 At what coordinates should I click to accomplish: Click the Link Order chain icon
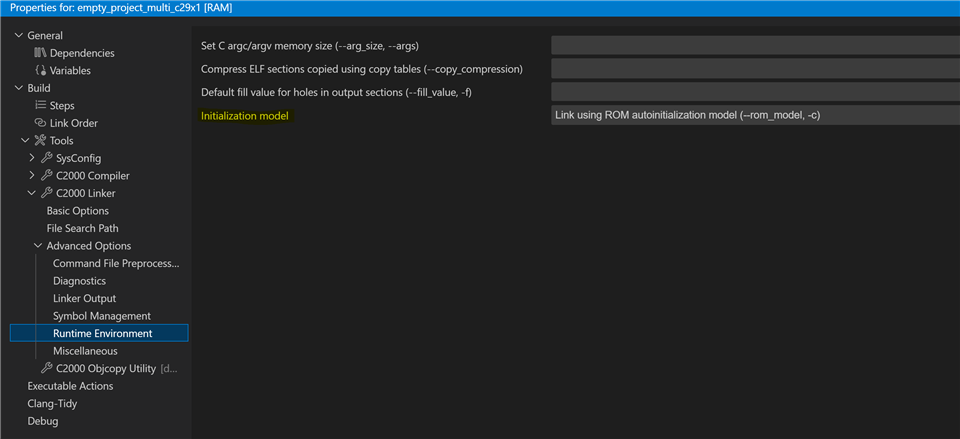tap(40, 123)
